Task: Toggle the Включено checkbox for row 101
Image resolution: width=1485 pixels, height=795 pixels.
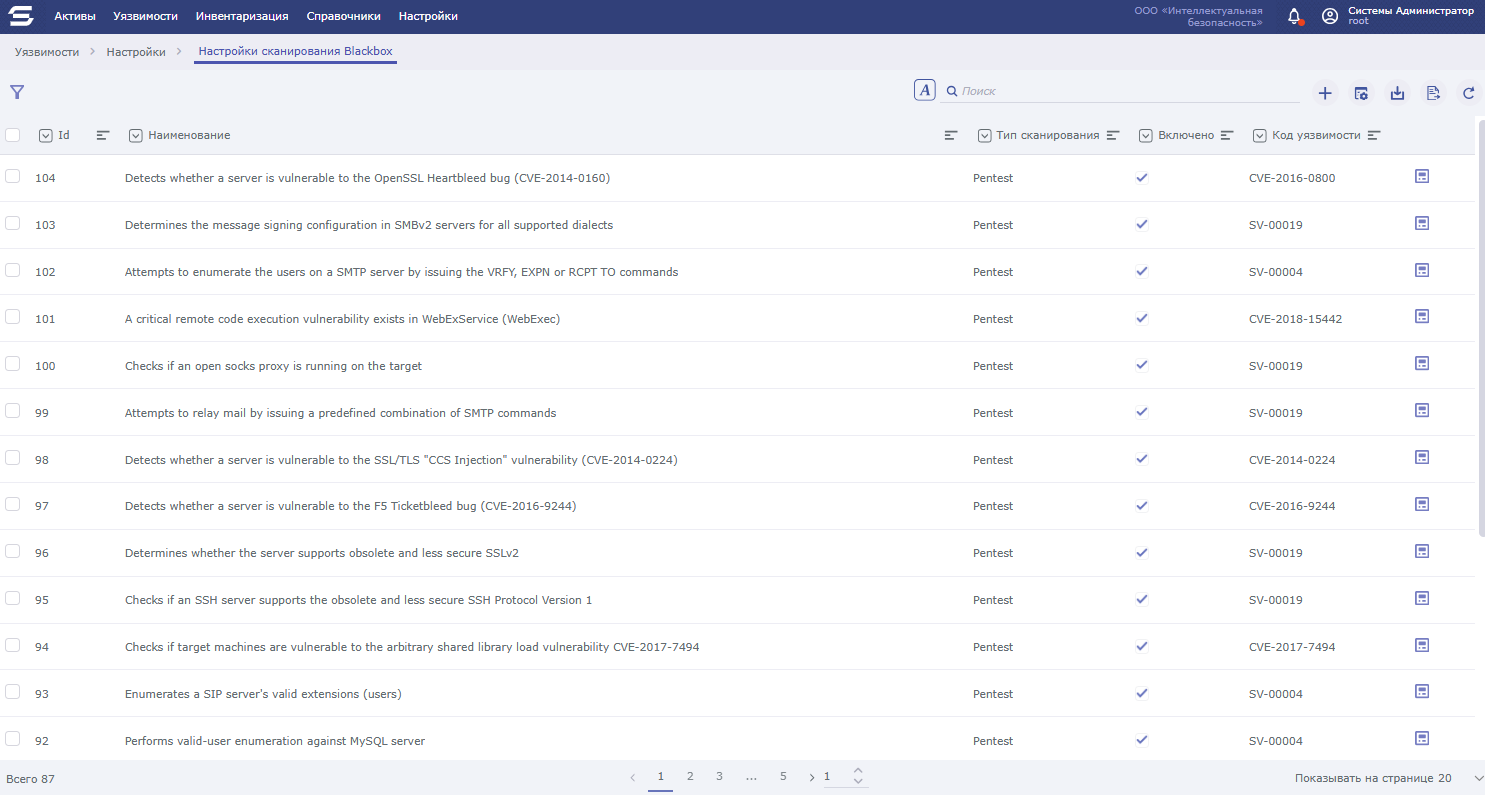Action: click(x=1142, y=318)
